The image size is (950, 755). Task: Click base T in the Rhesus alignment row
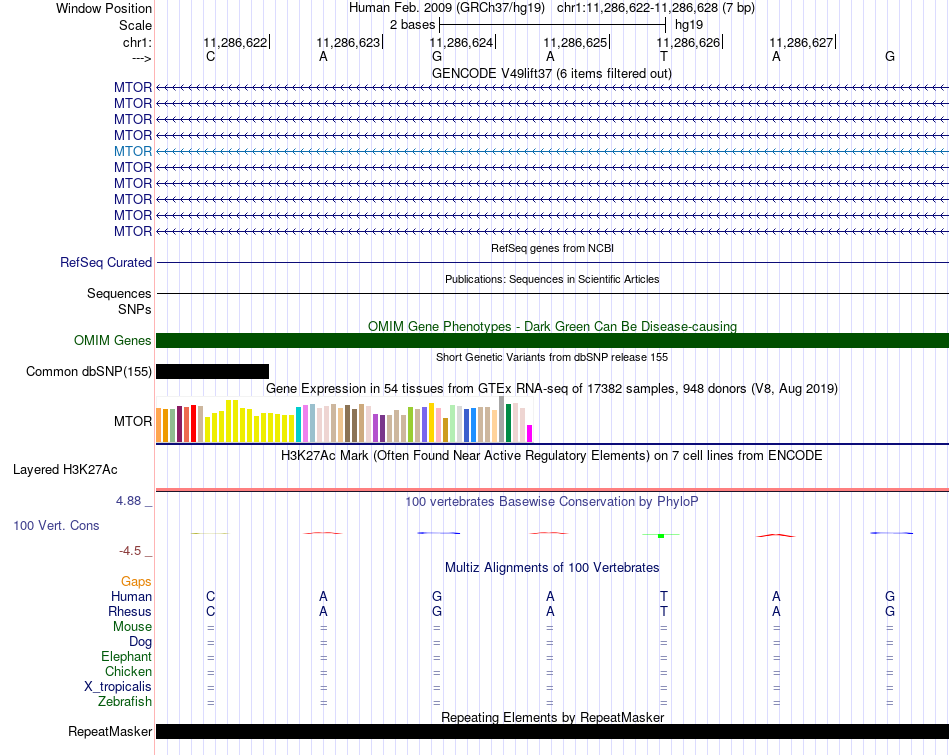click(663, 611)
